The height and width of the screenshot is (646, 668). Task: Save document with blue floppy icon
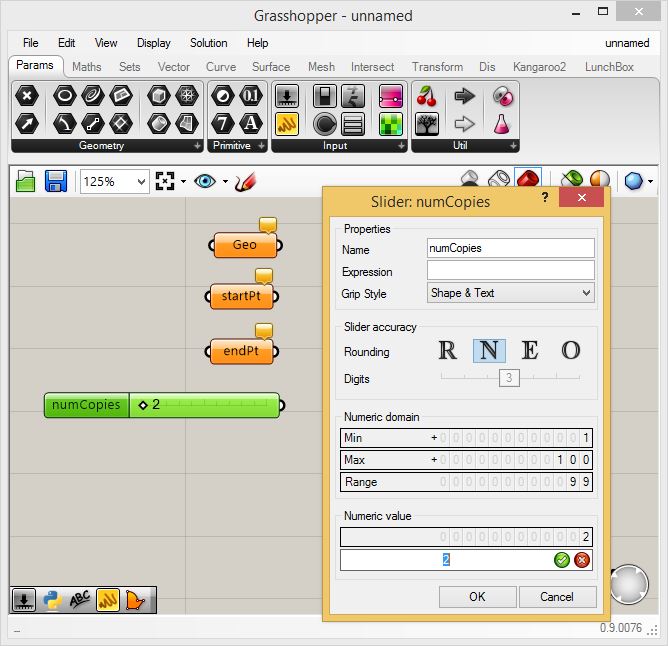(x=56, y=182)
